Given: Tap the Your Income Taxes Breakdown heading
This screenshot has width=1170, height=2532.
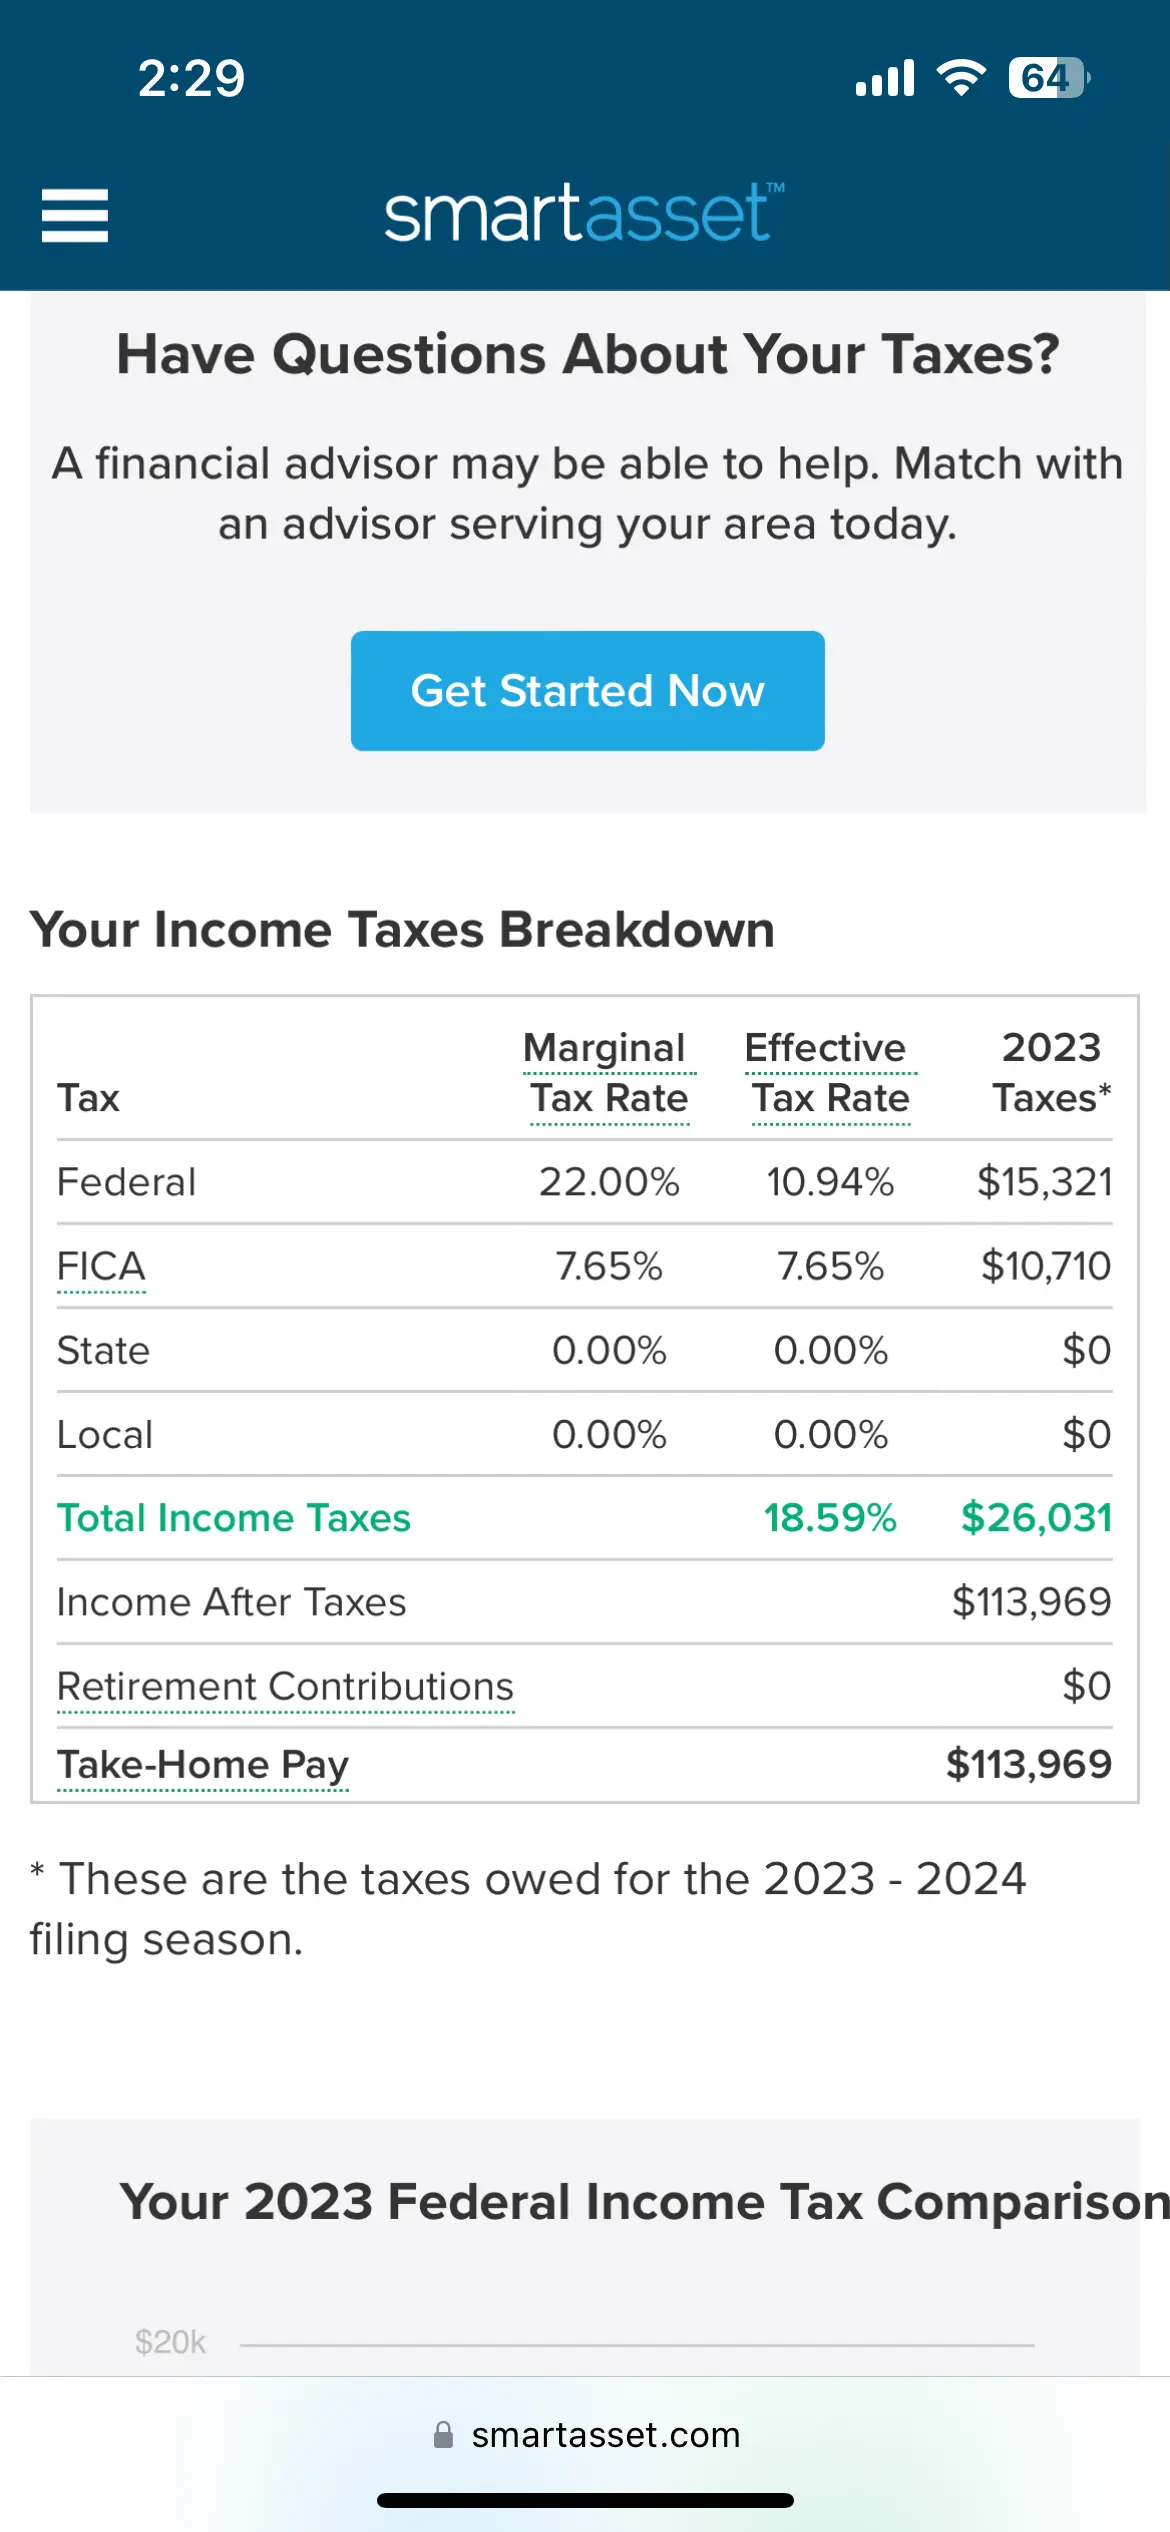Looking at the screenshot, I should pyautogui.click(x=402, y=929).
